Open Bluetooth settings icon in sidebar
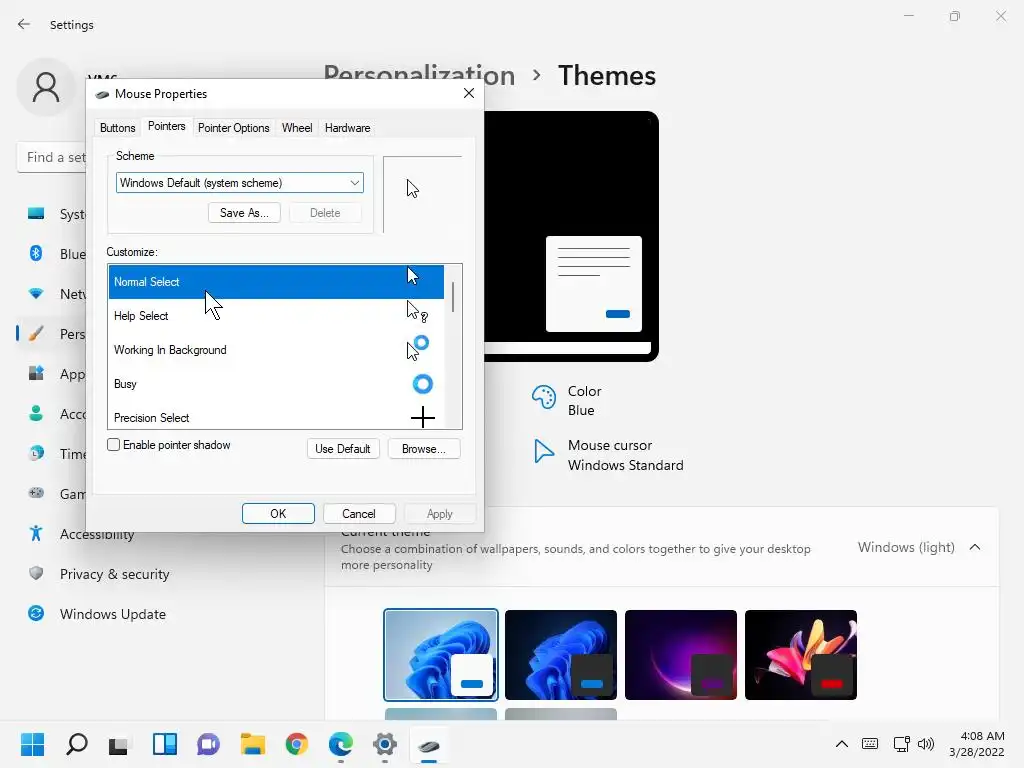 36,253
